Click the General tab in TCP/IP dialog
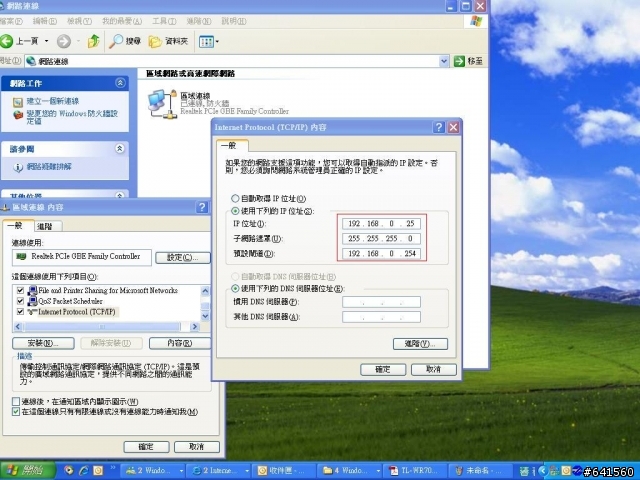This screenshot has height=480, width=640. [x=231, y=145]
